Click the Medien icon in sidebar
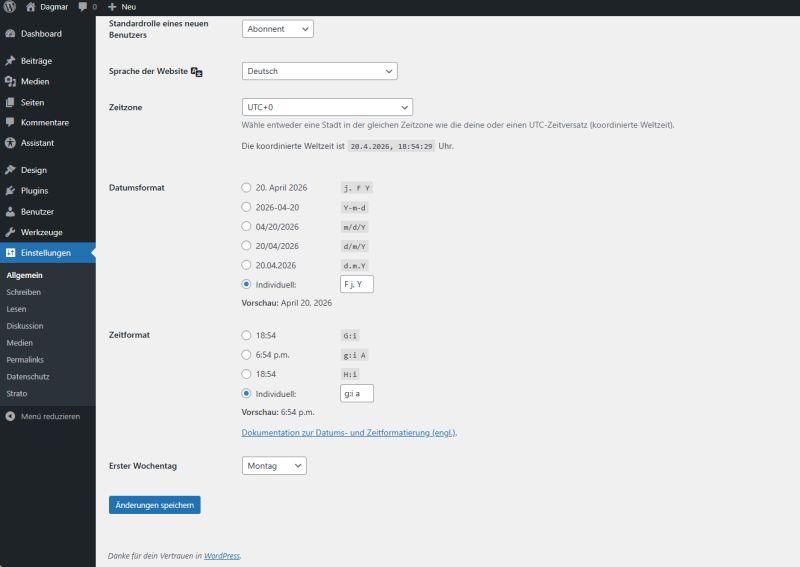This screenshot has width=800, height=567. tap(10, 82)
